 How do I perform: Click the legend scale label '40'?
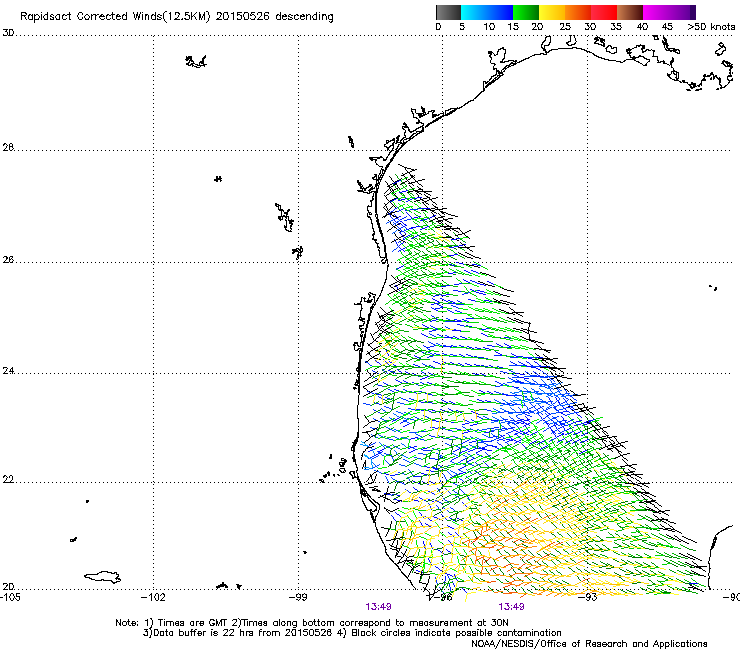(642, 27)
